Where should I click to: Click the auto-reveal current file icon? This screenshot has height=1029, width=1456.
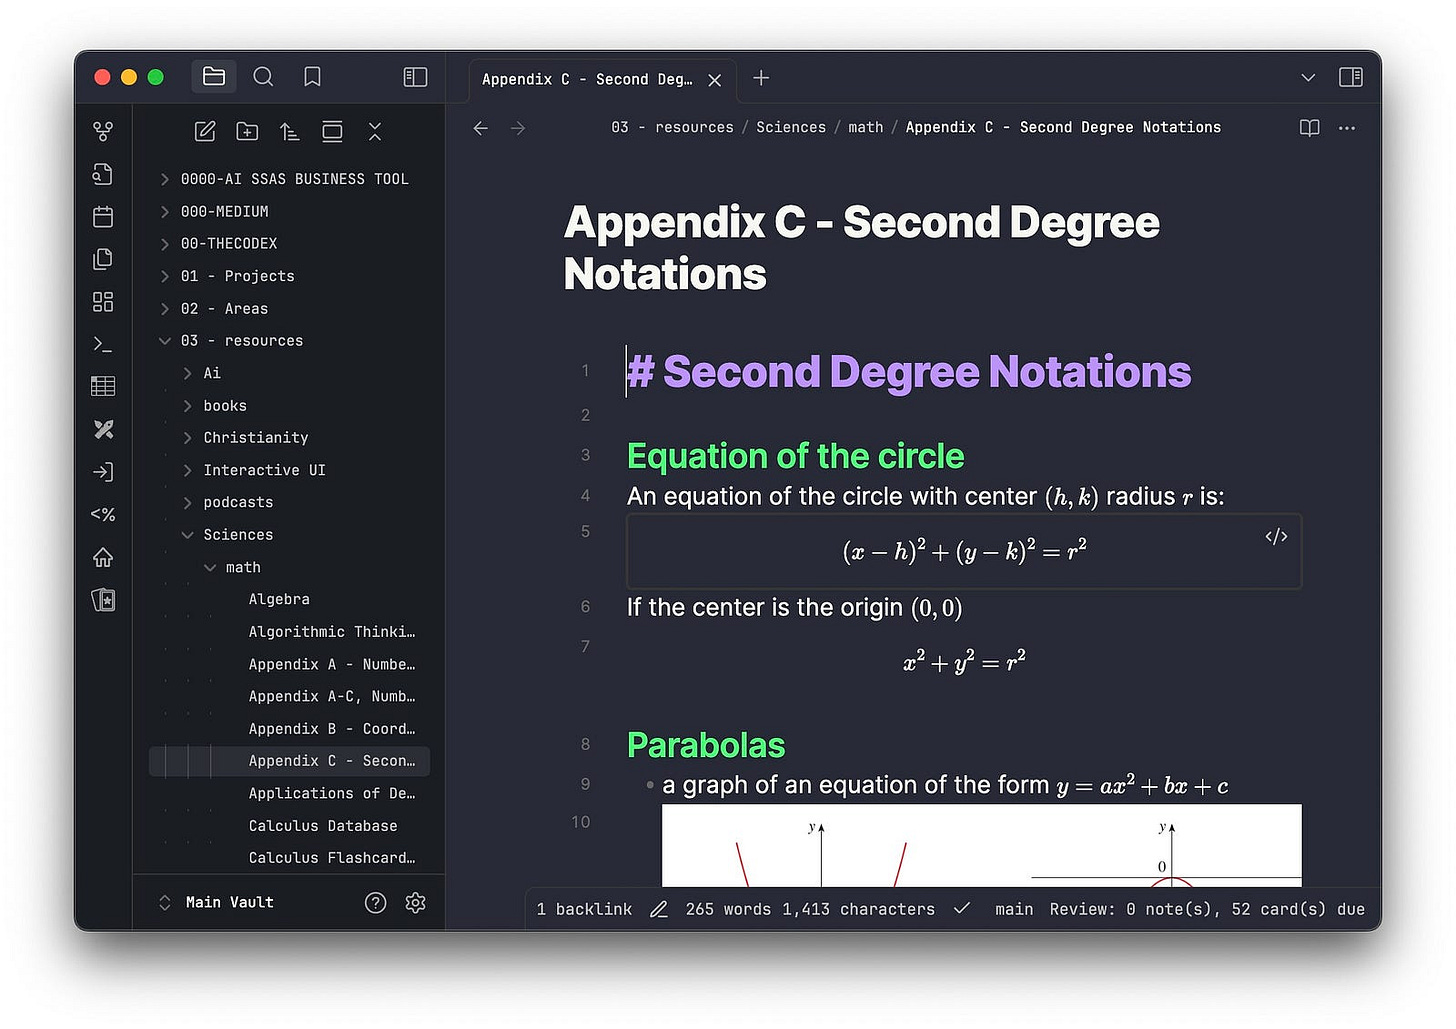pos(332,132)
